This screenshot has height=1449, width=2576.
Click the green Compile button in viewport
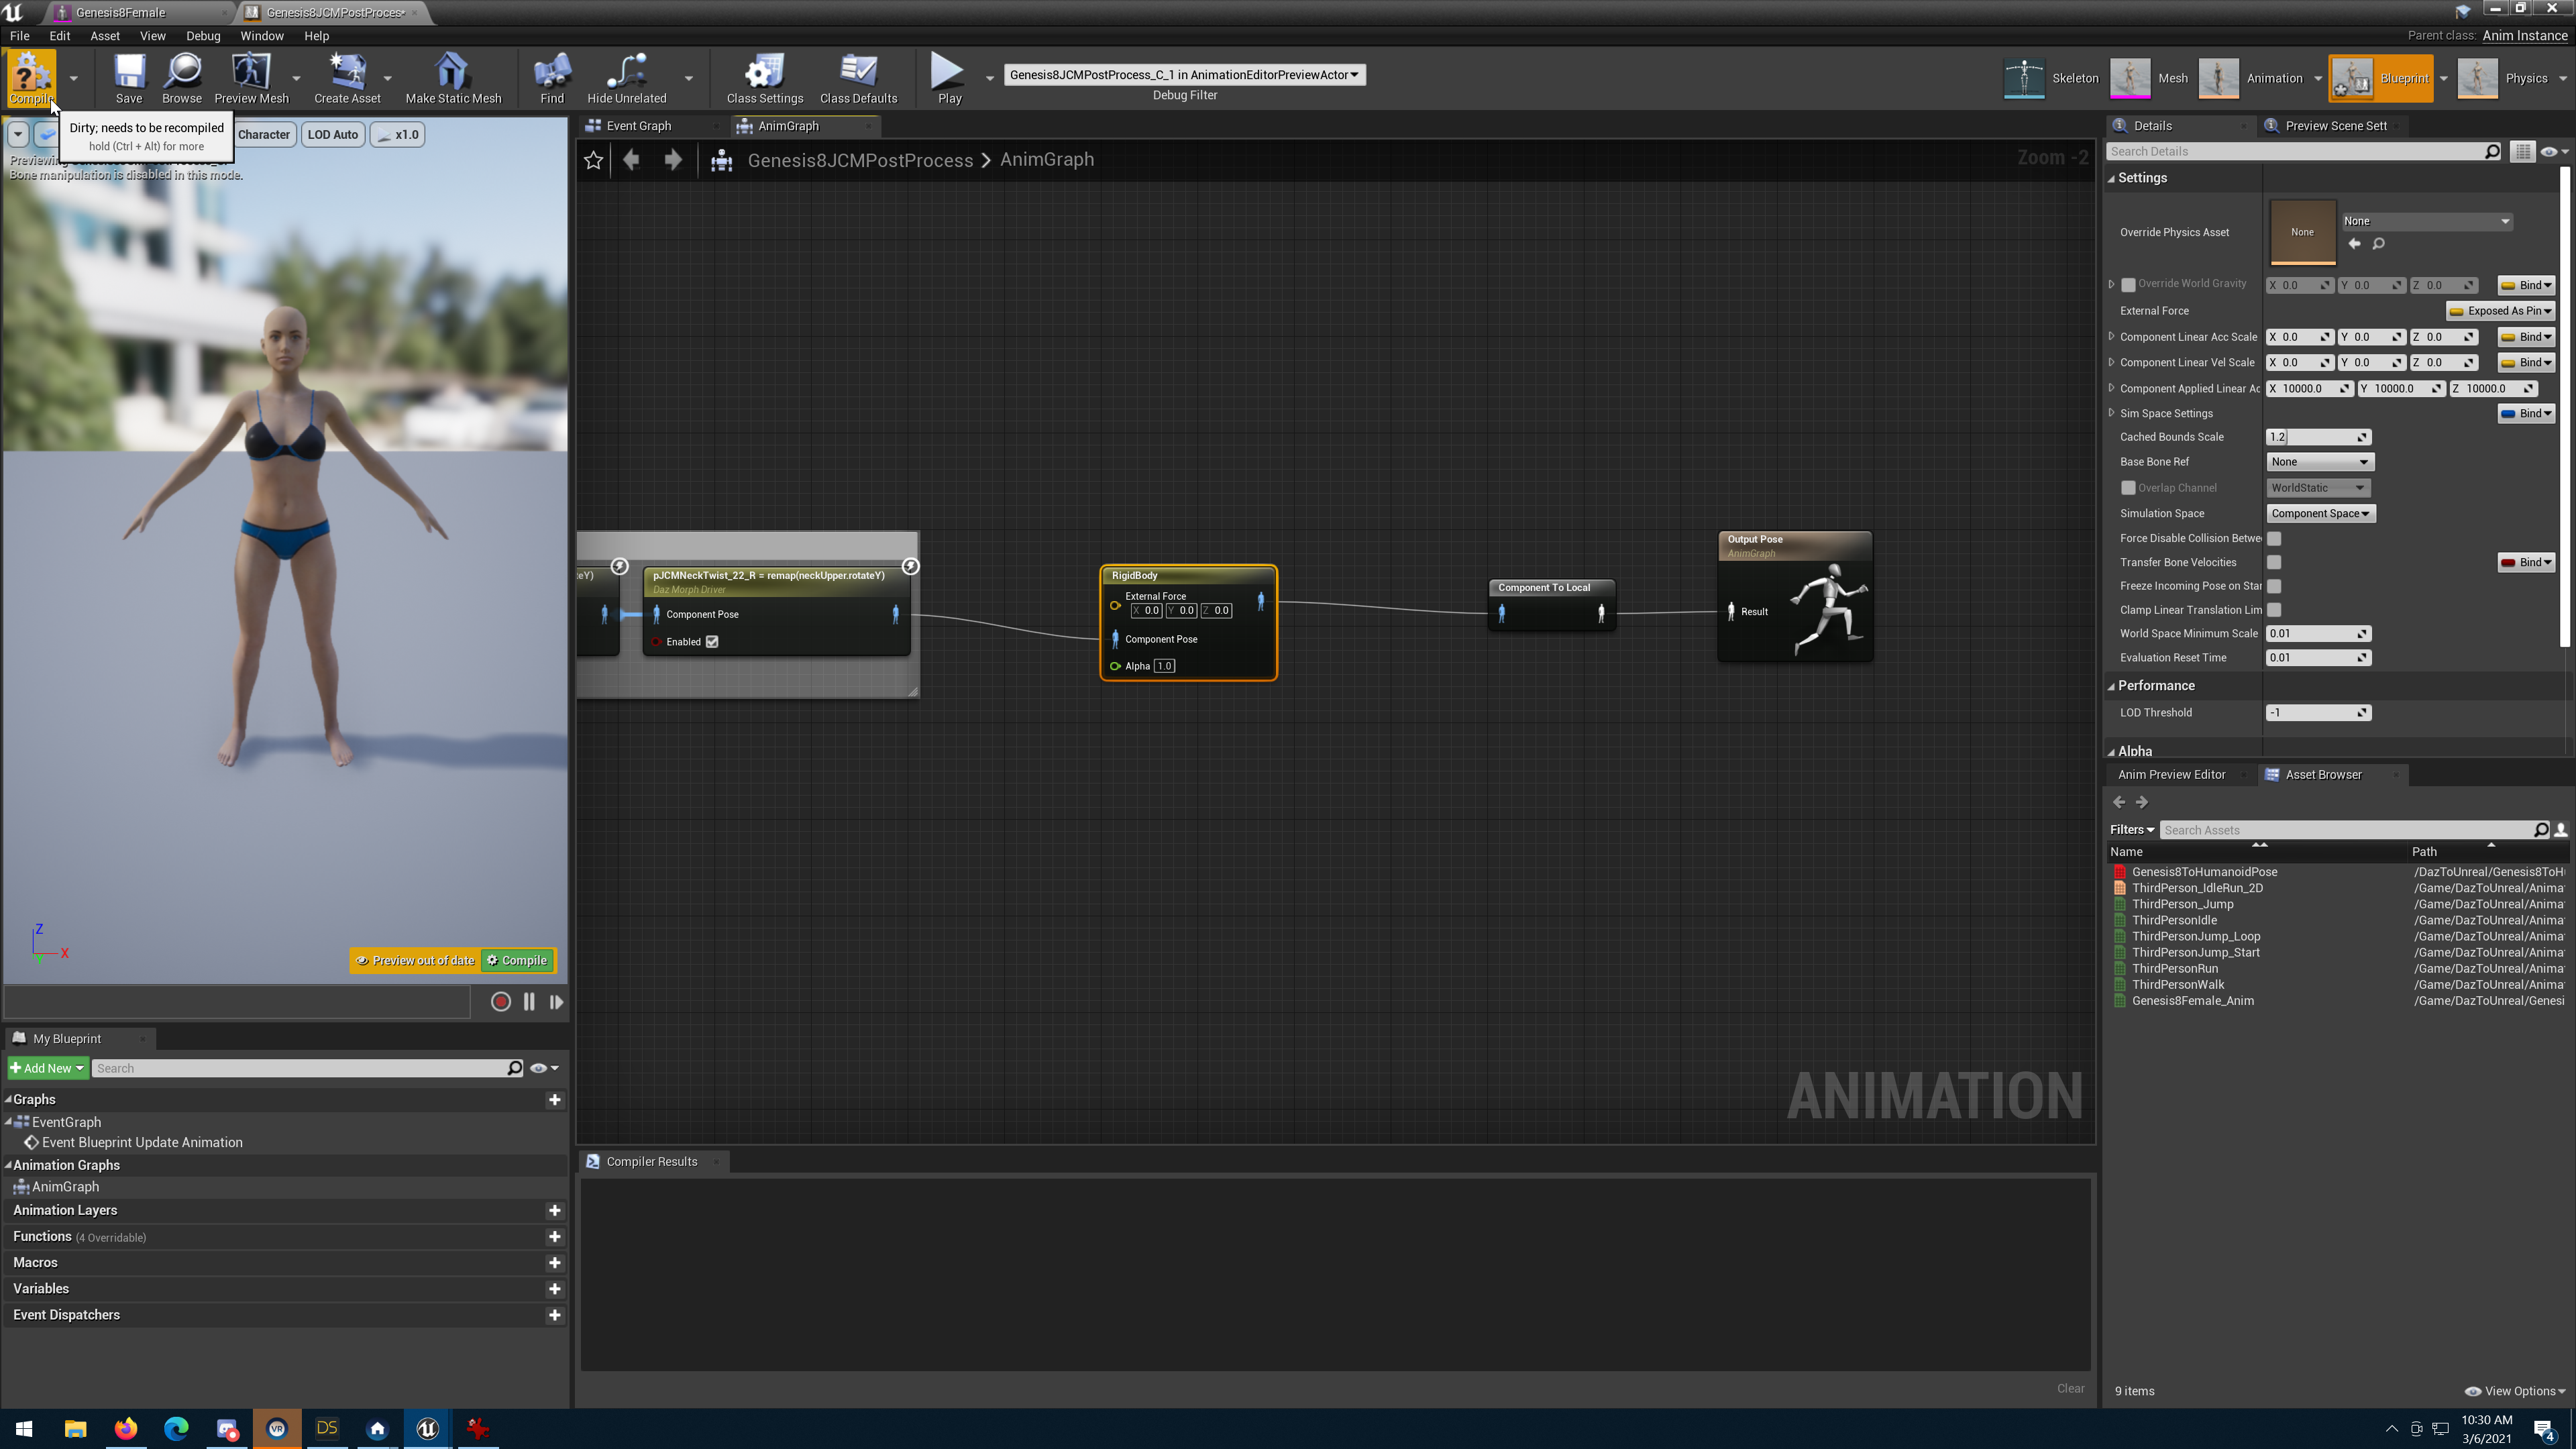tap(517, 960)
